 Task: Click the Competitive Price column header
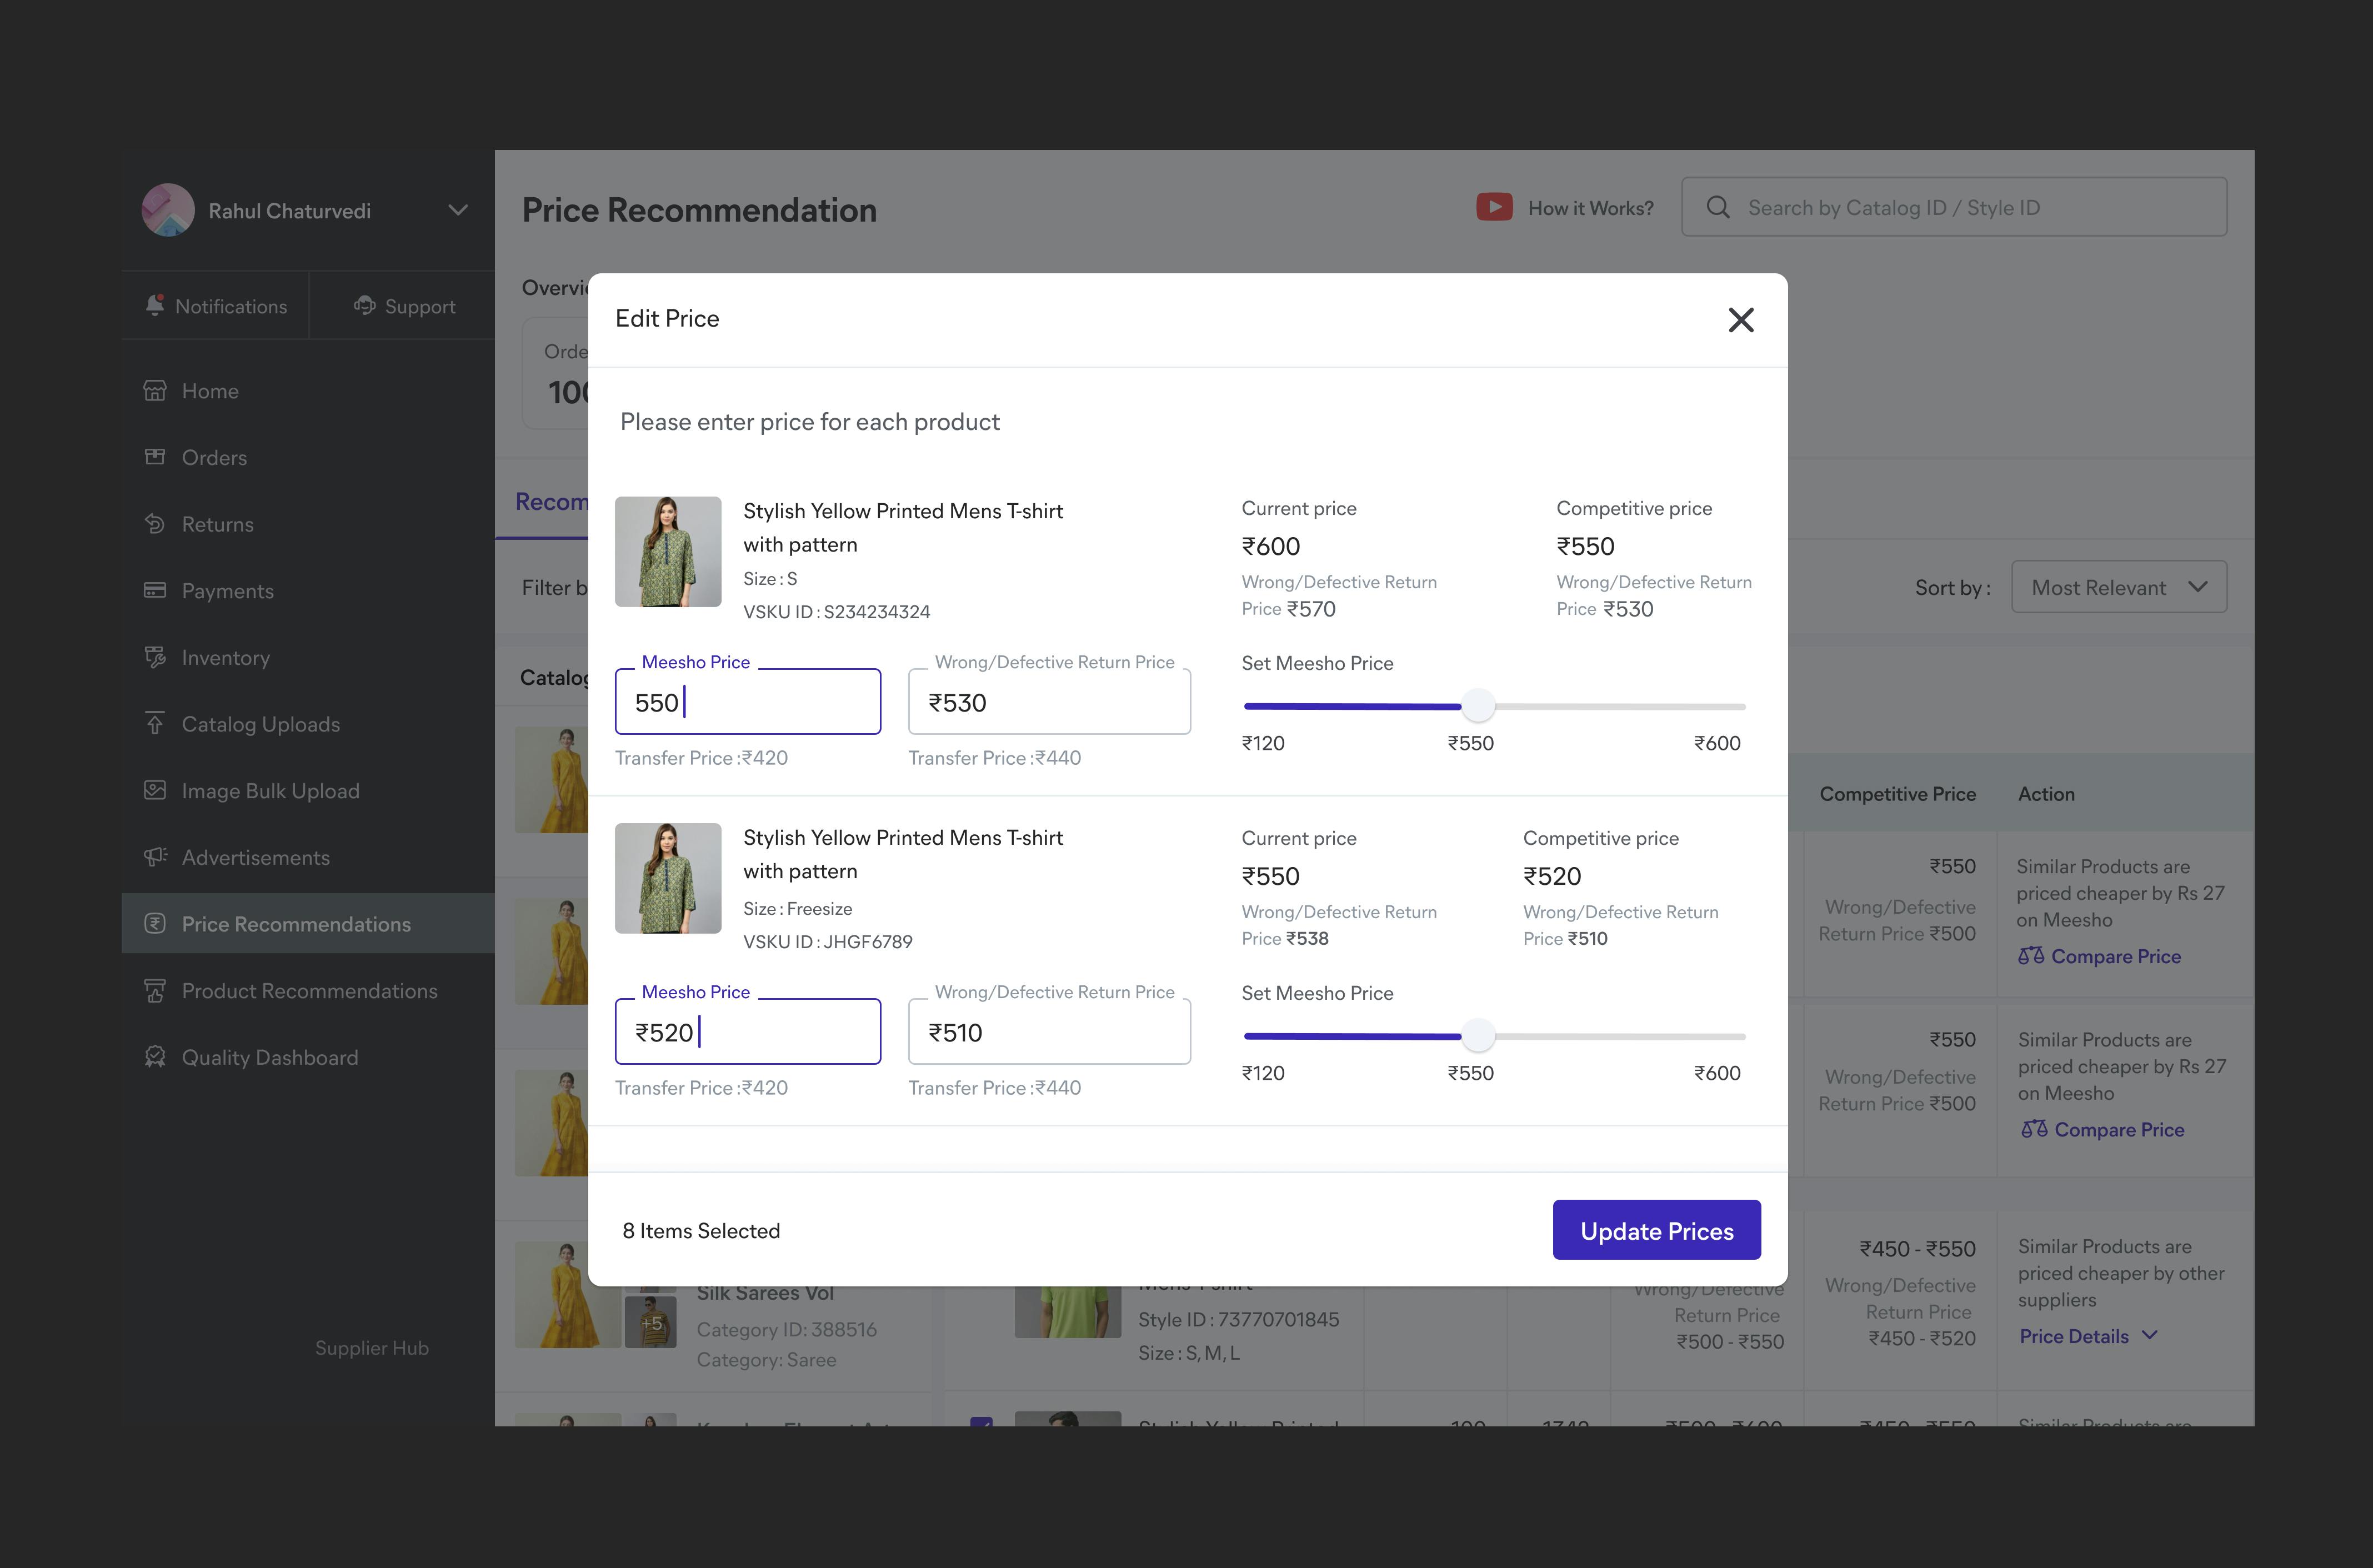(x=1897, y=794)
